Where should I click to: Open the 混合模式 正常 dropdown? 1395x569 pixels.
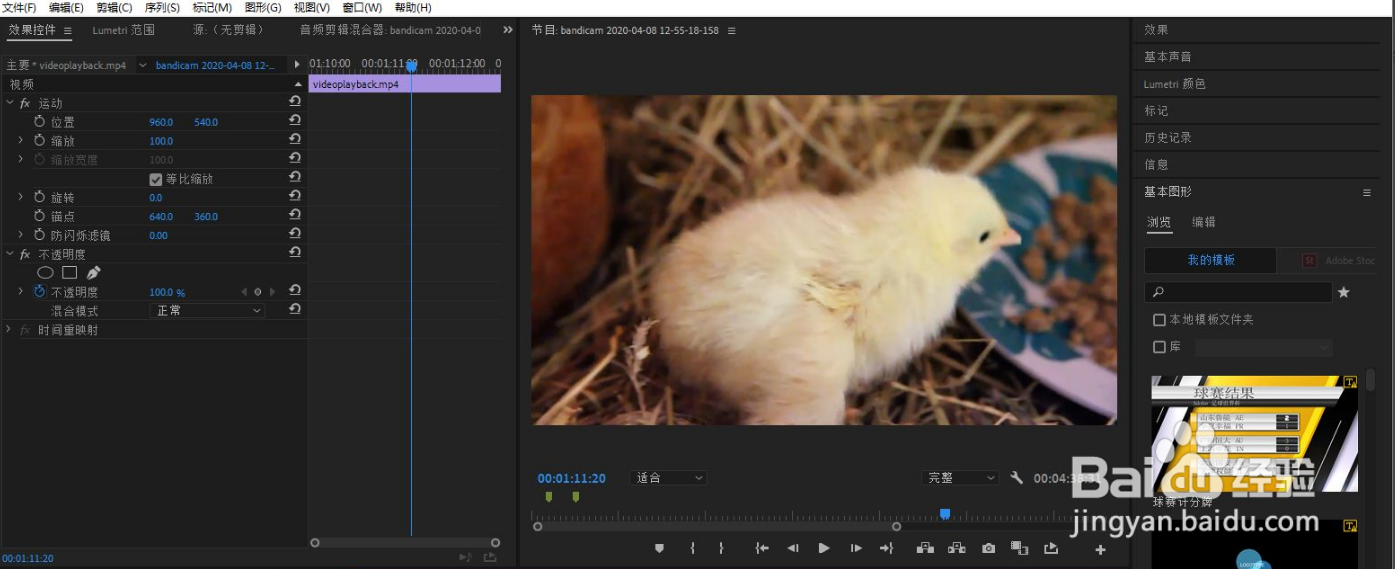(x=207, y=311)
